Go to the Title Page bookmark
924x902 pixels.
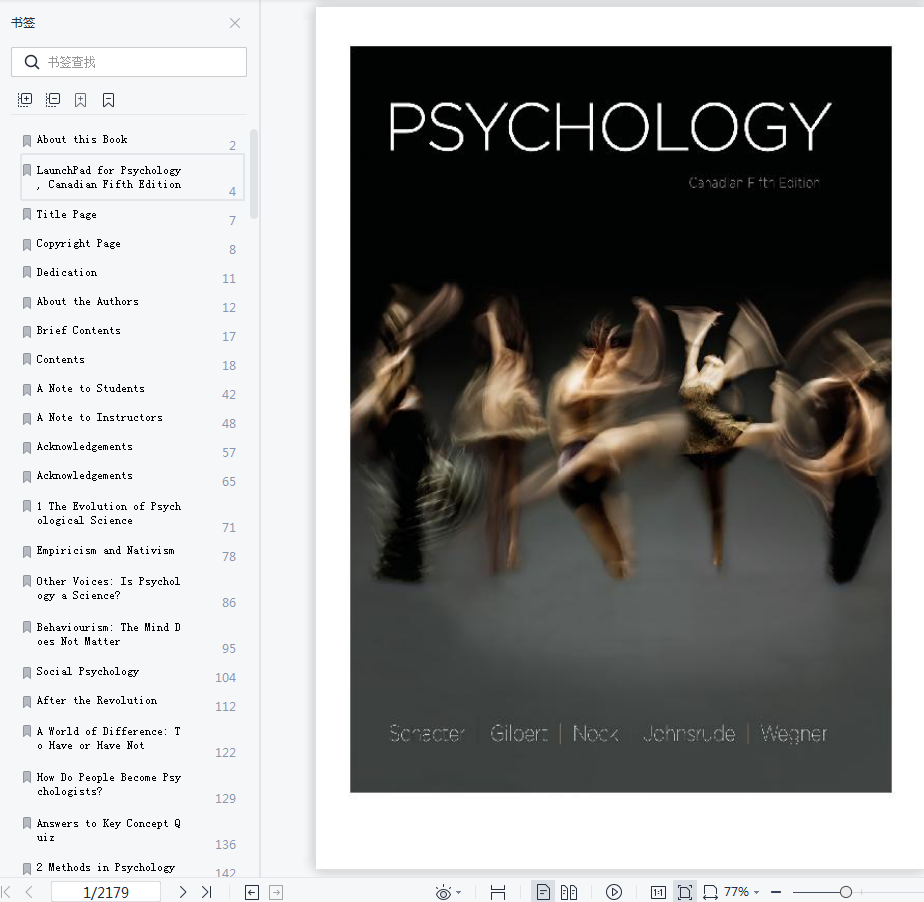[x=67, y=214]
